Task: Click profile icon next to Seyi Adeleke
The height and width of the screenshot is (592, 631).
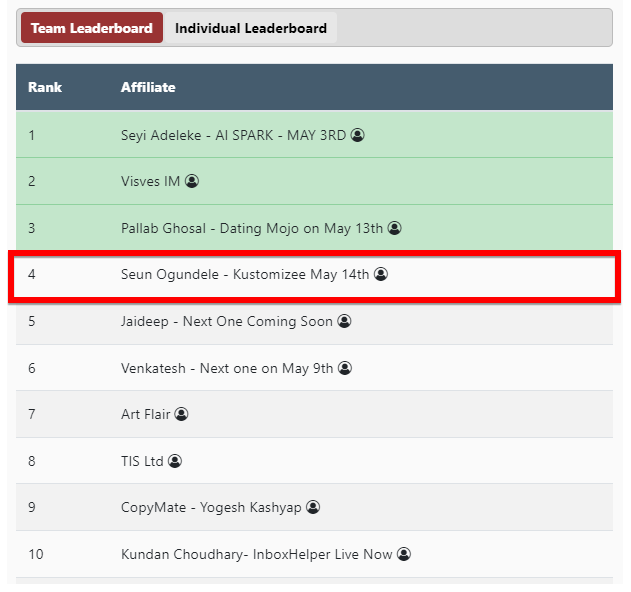Action: coord(358,135)
